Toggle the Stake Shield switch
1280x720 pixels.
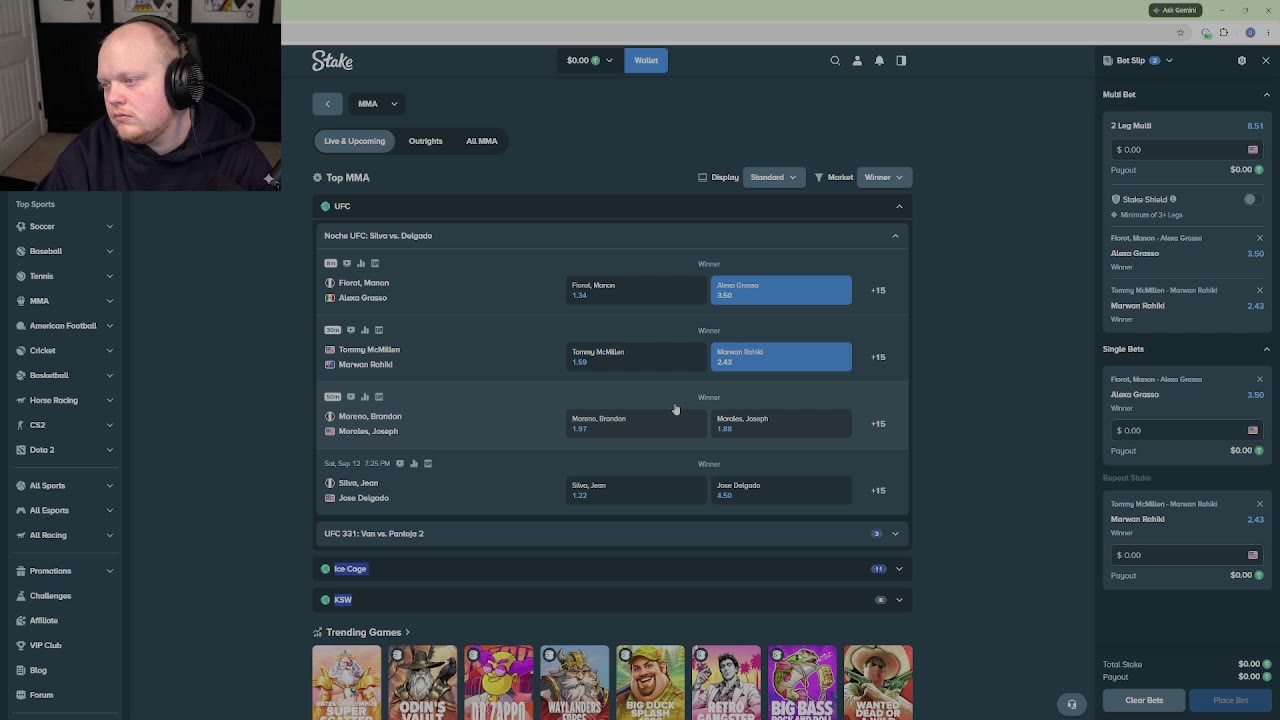tap(1252, 199)
